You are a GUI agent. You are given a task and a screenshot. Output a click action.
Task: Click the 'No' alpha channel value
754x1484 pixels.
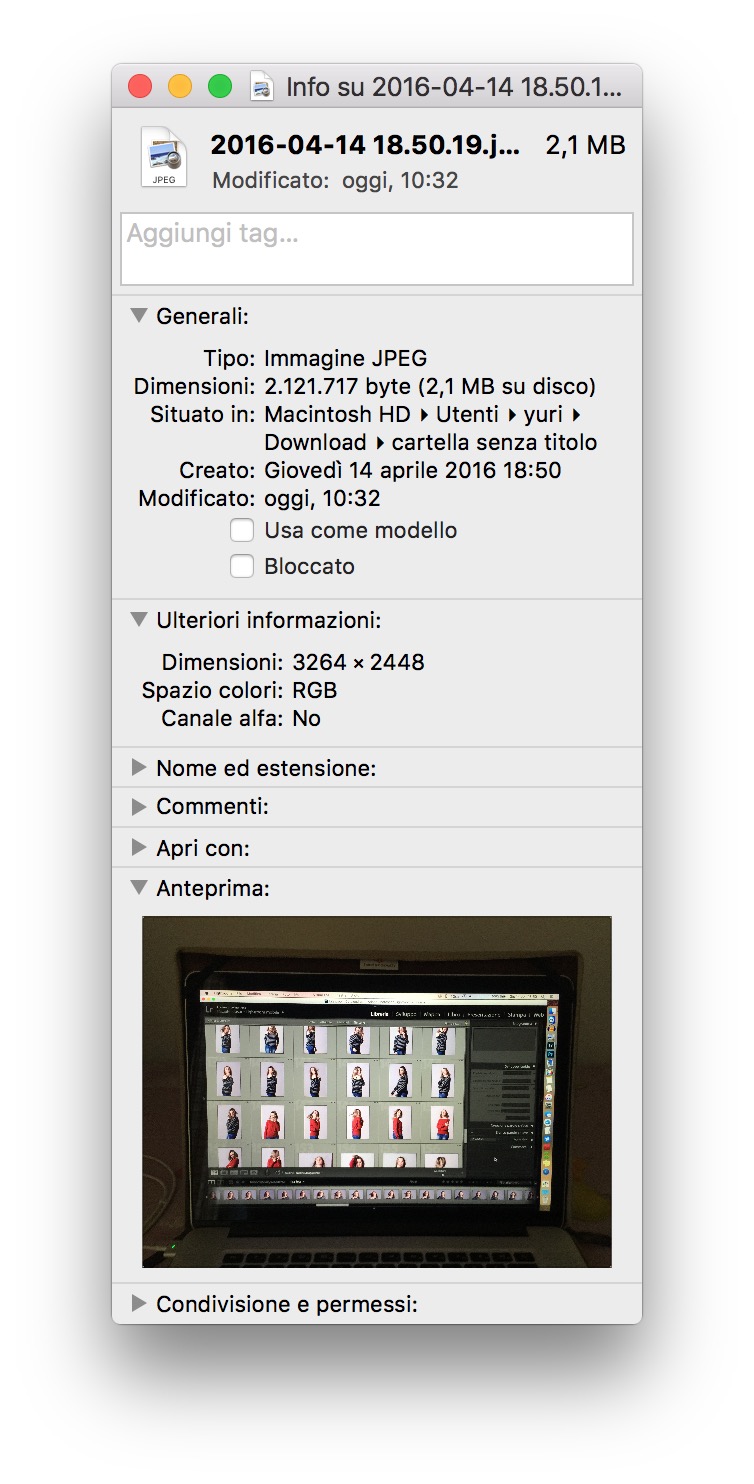click(306, 718)
